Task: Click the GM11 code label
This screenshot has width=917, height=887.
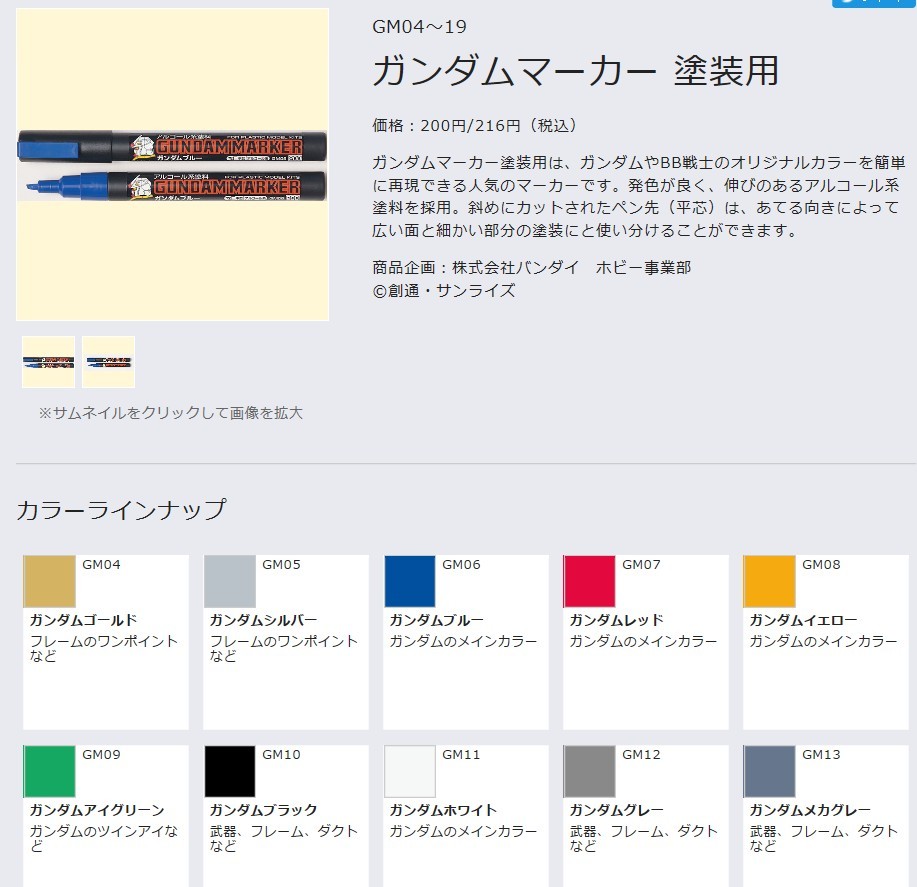Action: (x=461, y=755)
